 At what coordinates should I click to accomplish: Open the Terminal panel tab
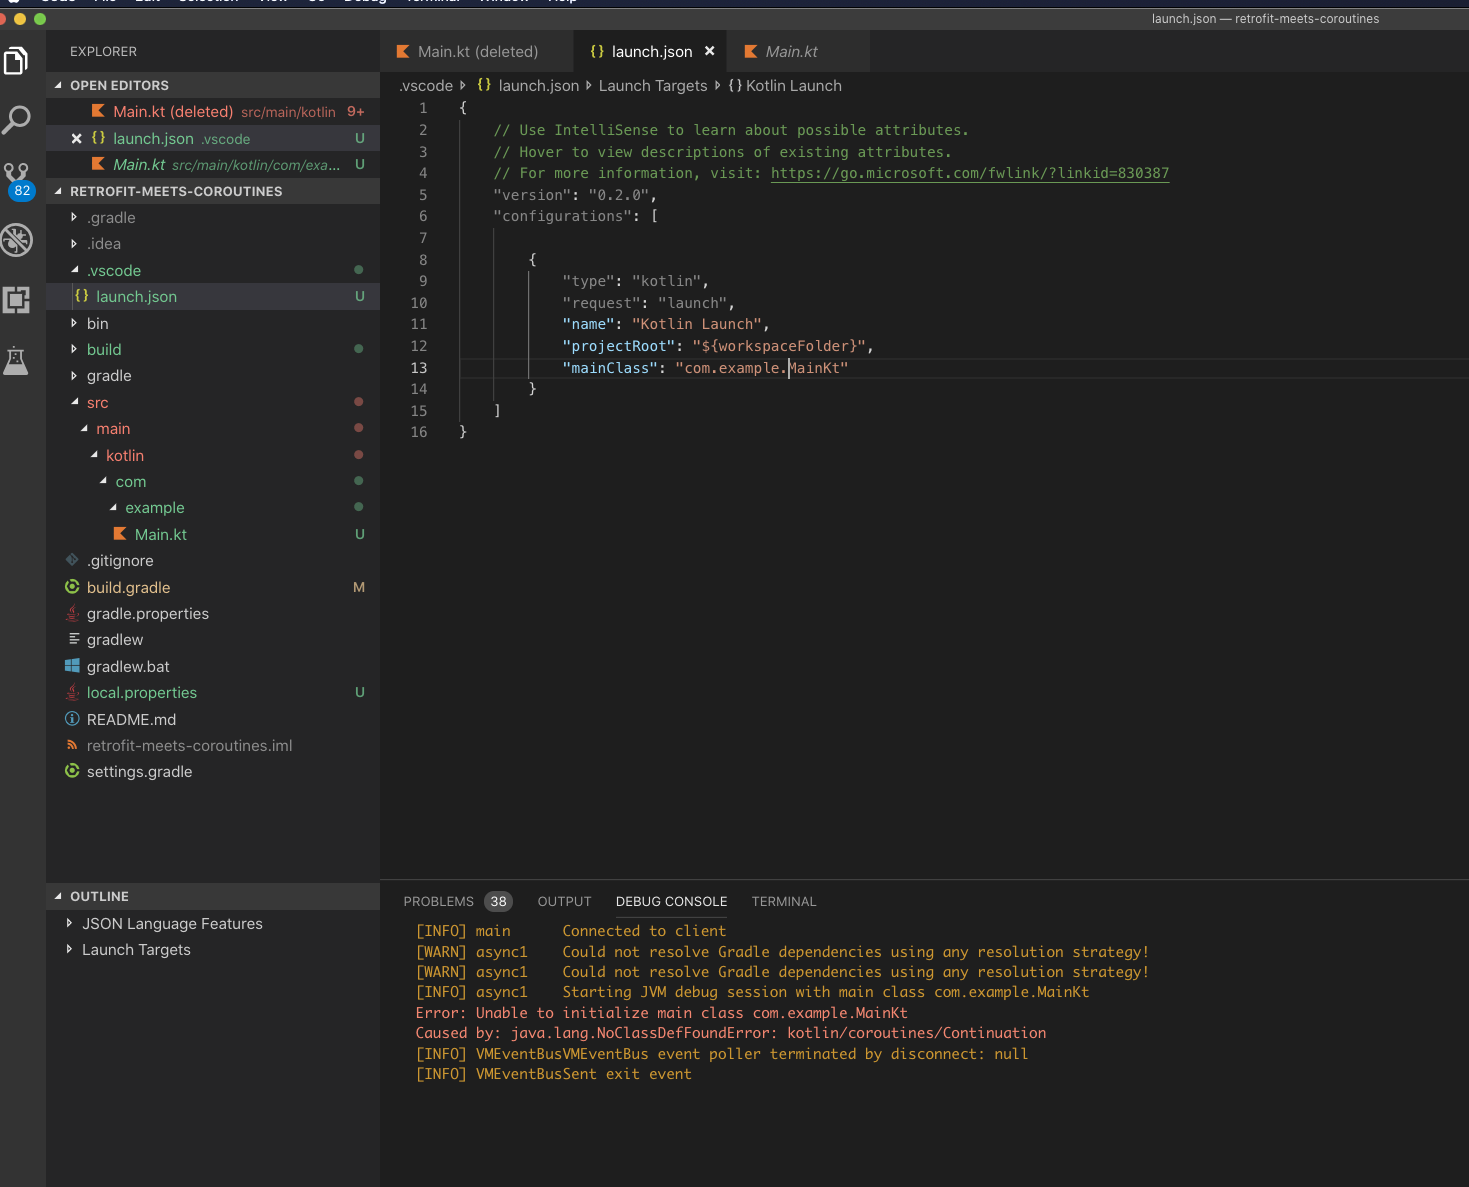tap(784, 901)
